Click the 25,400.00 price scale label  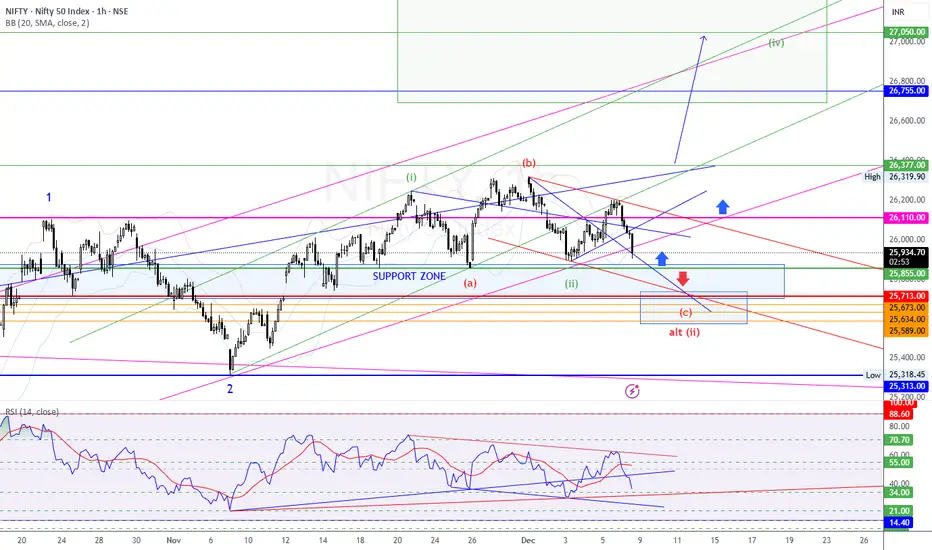pyautogui.click(x=907, y=357)
